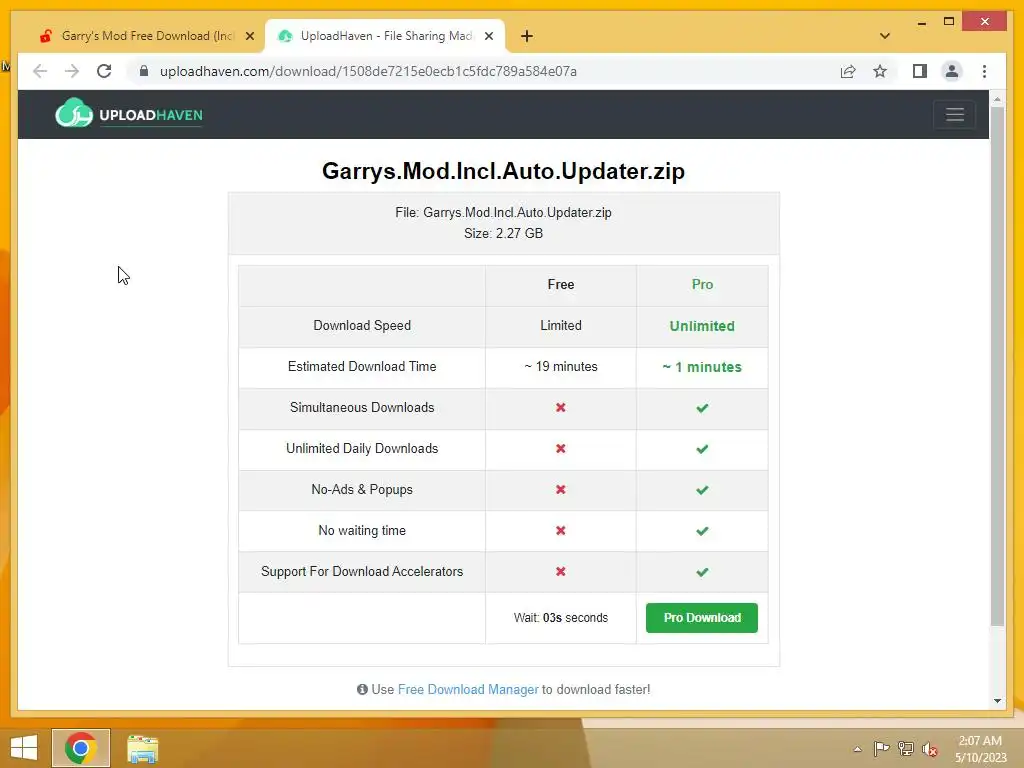The height and width of the screenshot is (768, 1024).
Task: Click the green Pro Download button
Action: click(x=701, y=618)
